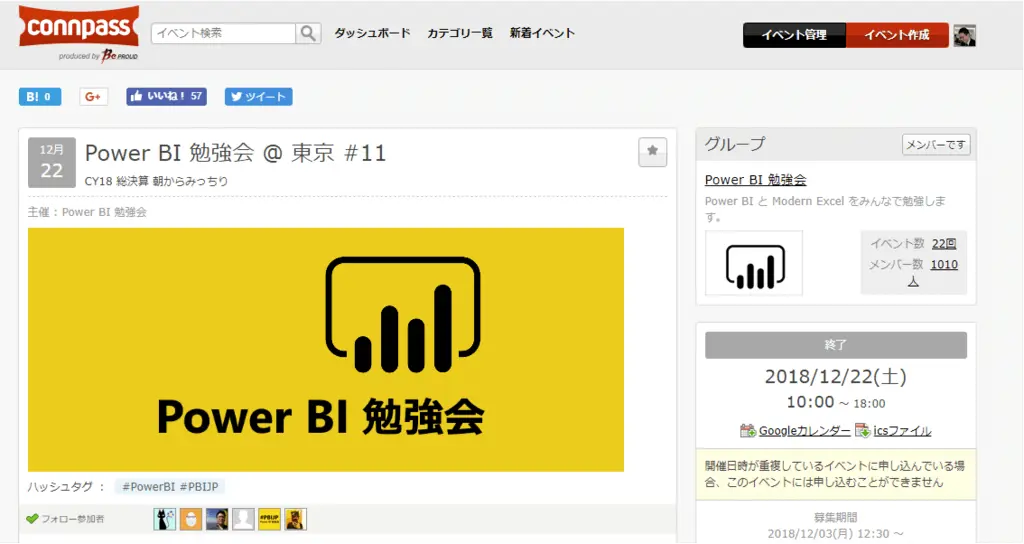Click the Hatena B! bookmark button
This screenshot has height=544, width=1024.
[x=40, y=97]
